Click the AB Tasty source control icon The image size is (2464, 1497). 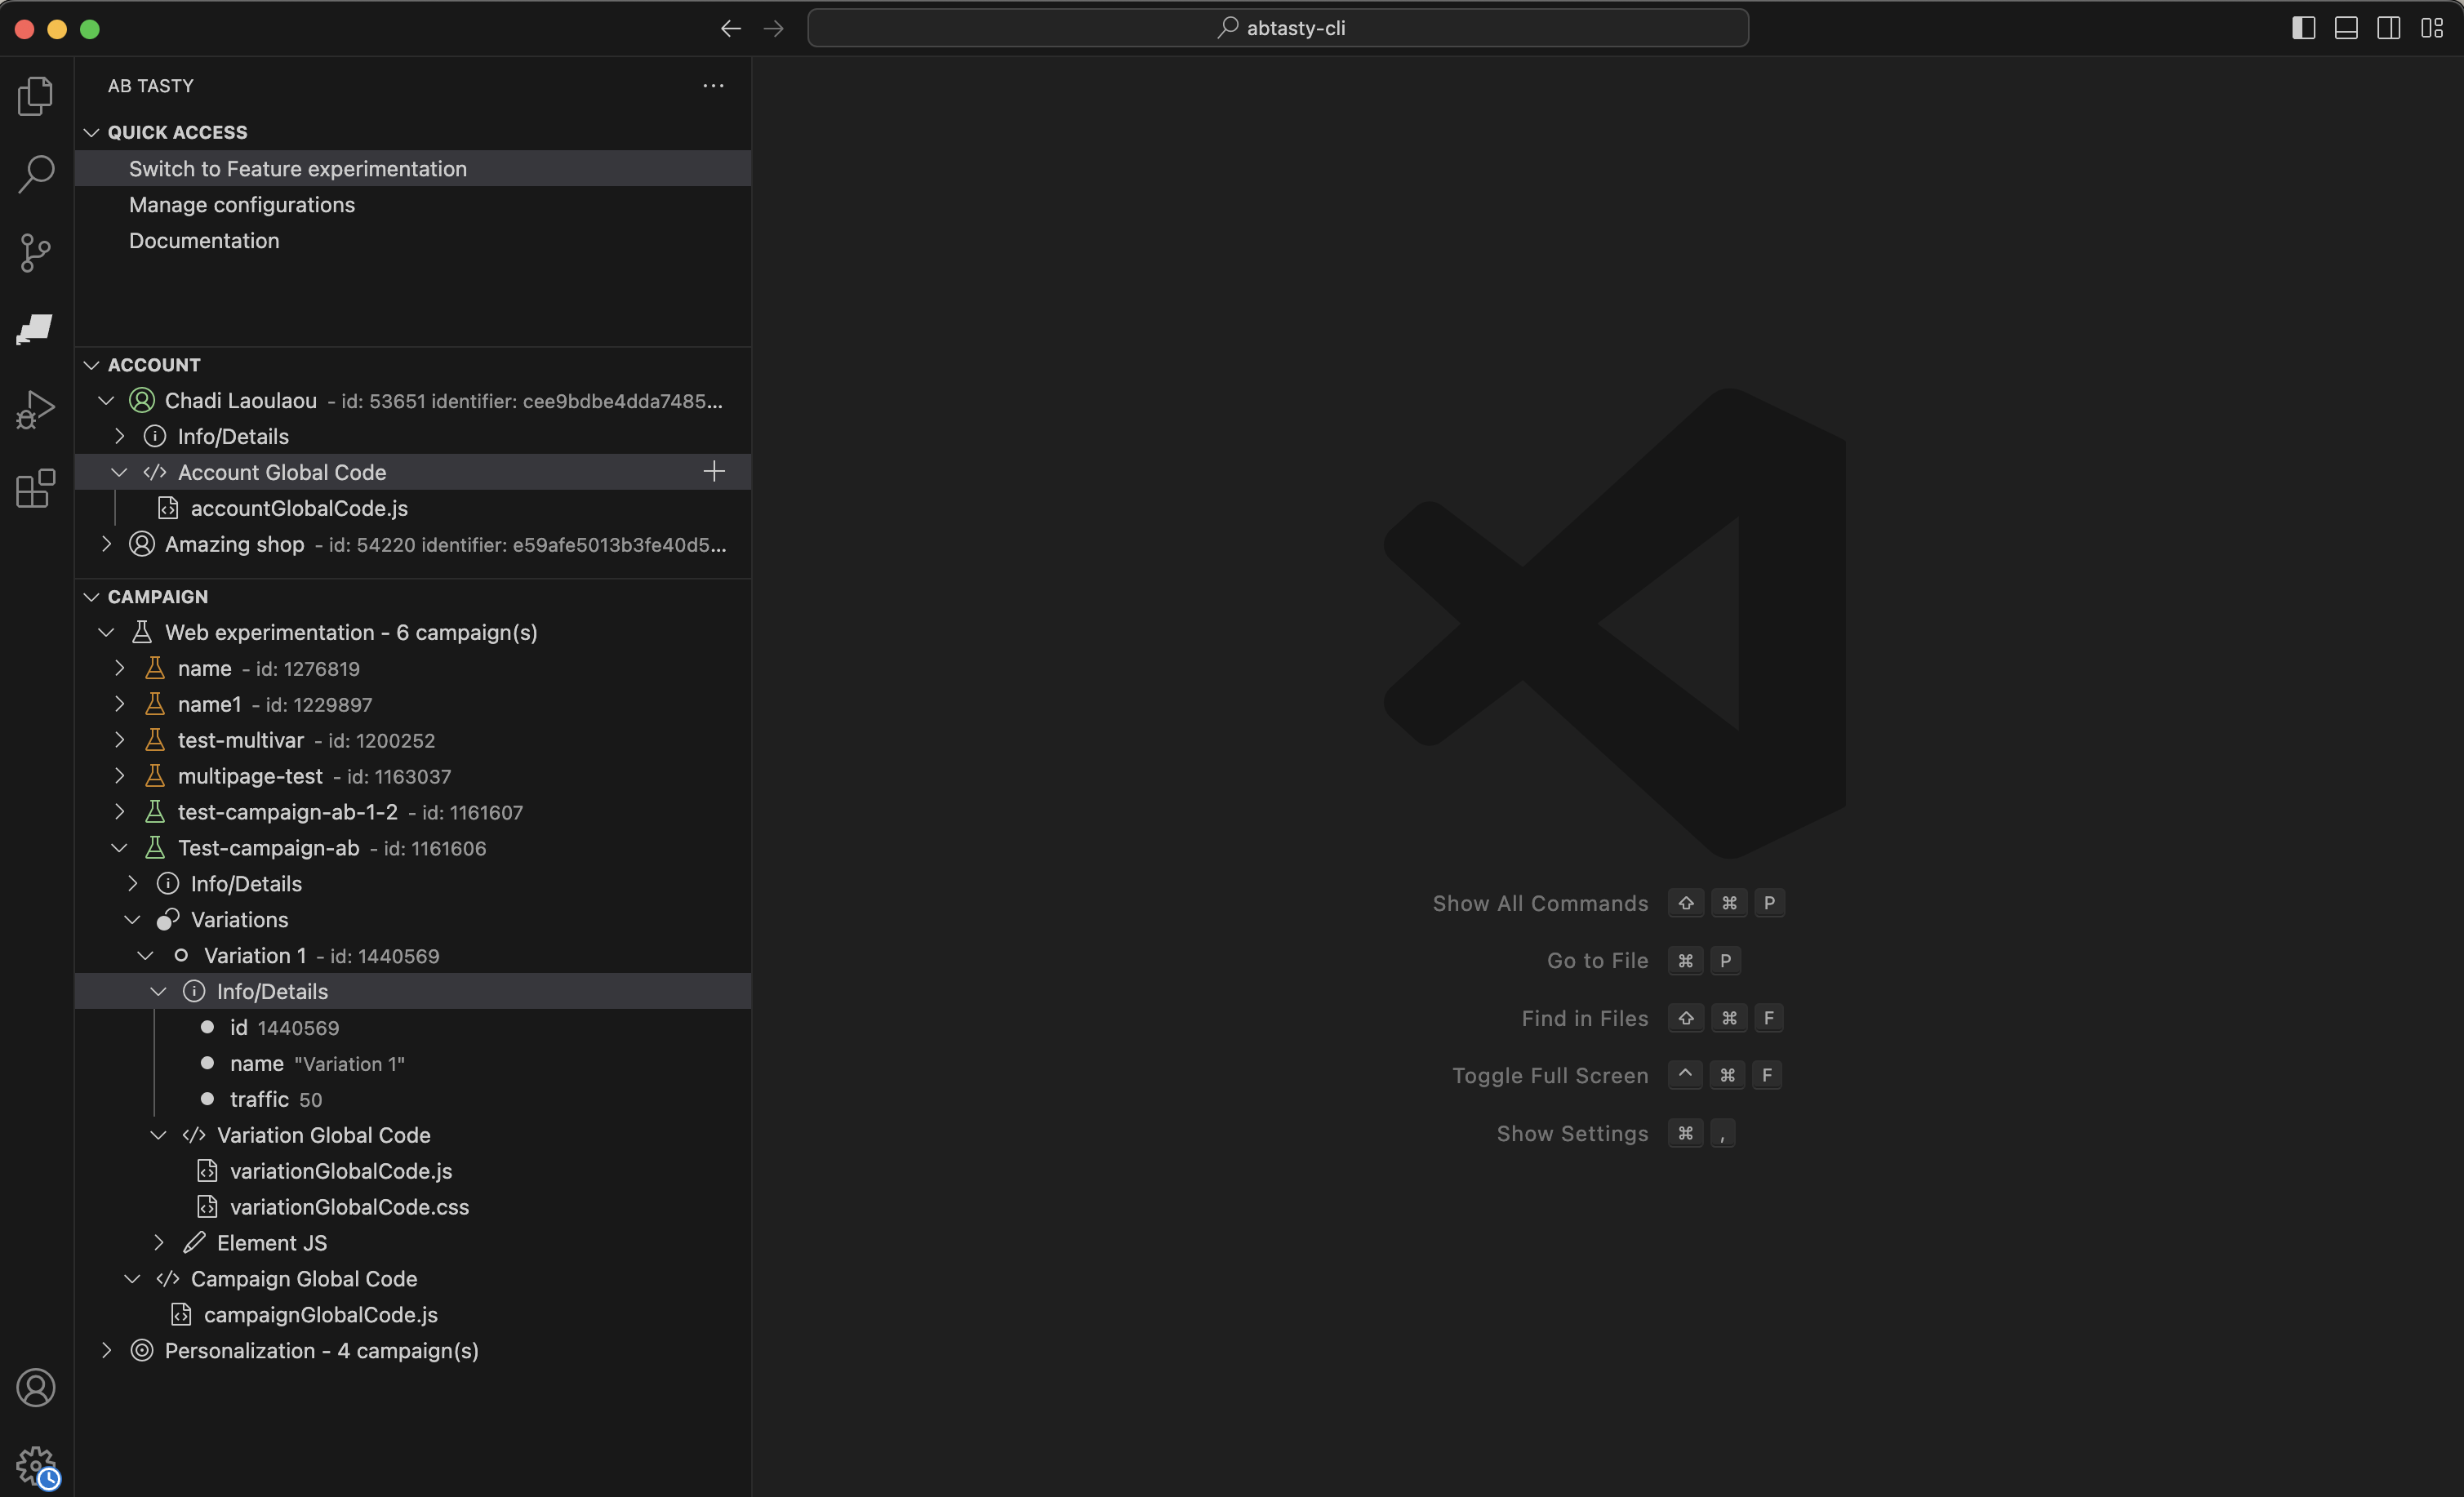click(x=35, y=331)
